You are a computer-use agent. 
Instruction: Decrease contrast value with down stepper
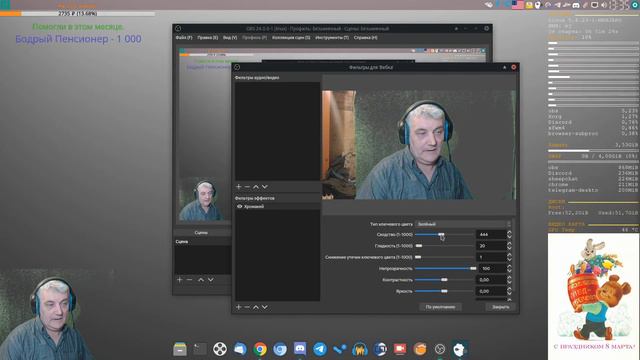pos(509,282)
